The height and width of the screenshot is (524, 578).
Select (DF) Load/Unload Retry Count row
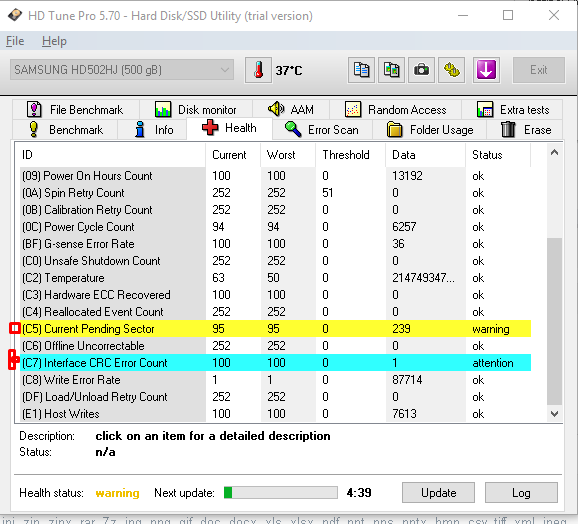[275, 397]
